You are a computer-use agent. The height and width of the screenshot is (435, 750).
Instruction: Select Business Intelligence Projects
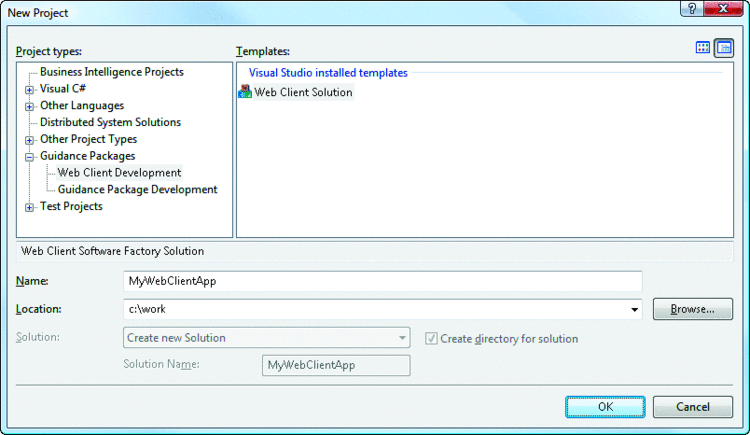111,72
